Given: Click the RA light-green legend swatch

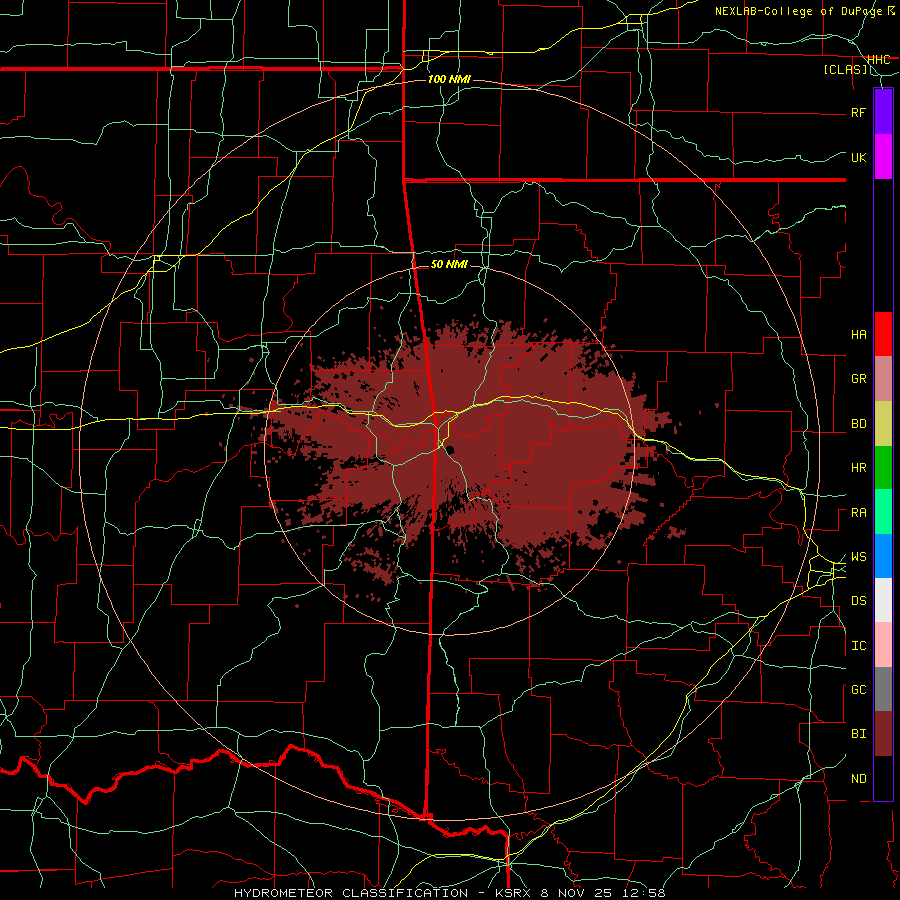Looking at the screenshot, I should point(883,512).
